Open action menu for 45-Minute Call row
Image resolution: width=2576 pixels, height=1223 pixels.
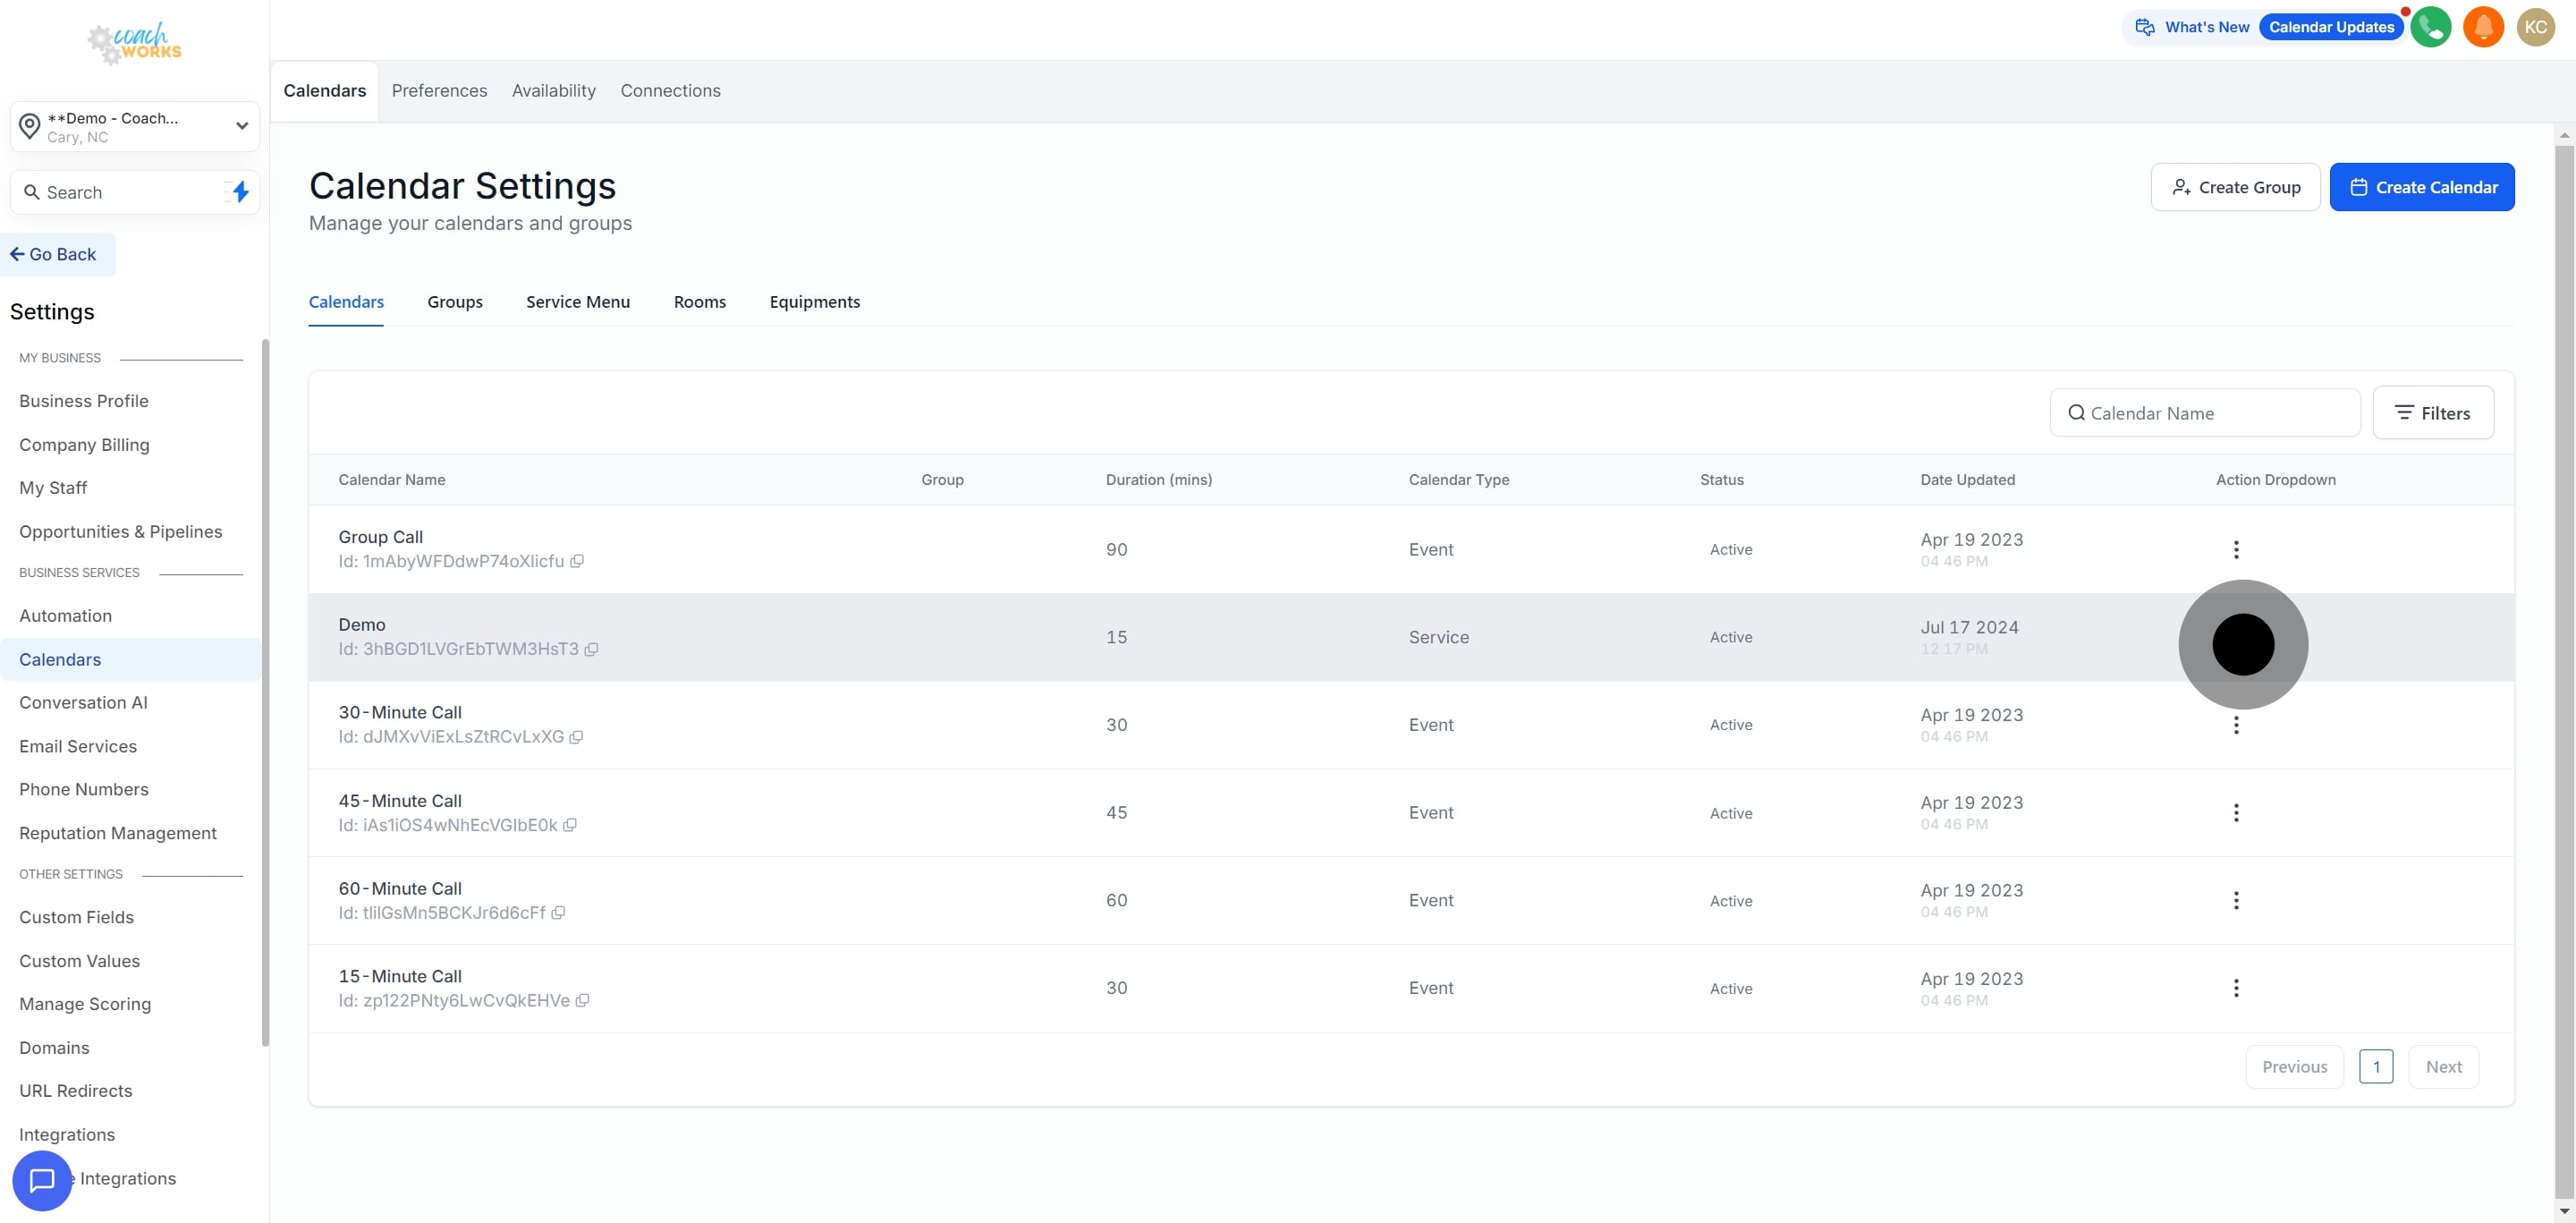(2236, 813)
